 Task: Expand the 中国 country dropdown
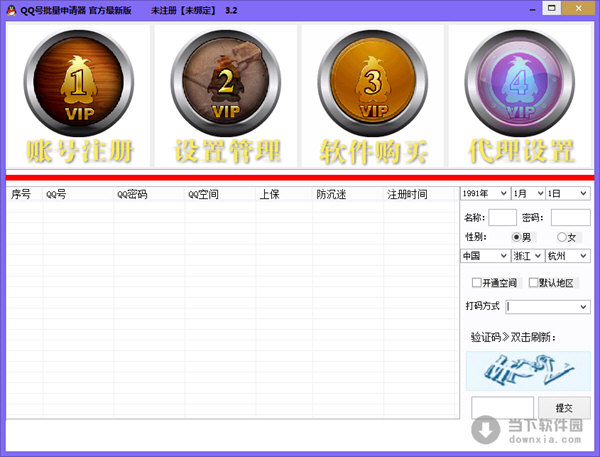(485, 256)
